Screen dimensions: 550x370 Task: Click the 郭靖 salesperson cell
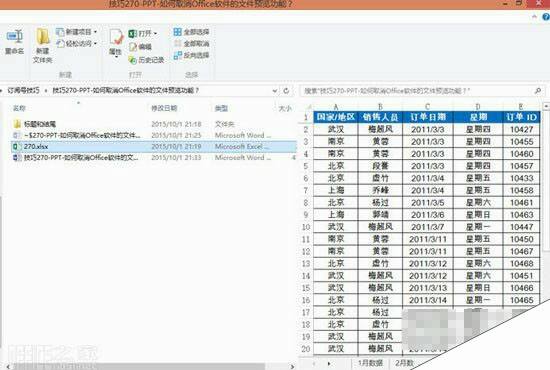click(380, 215)
